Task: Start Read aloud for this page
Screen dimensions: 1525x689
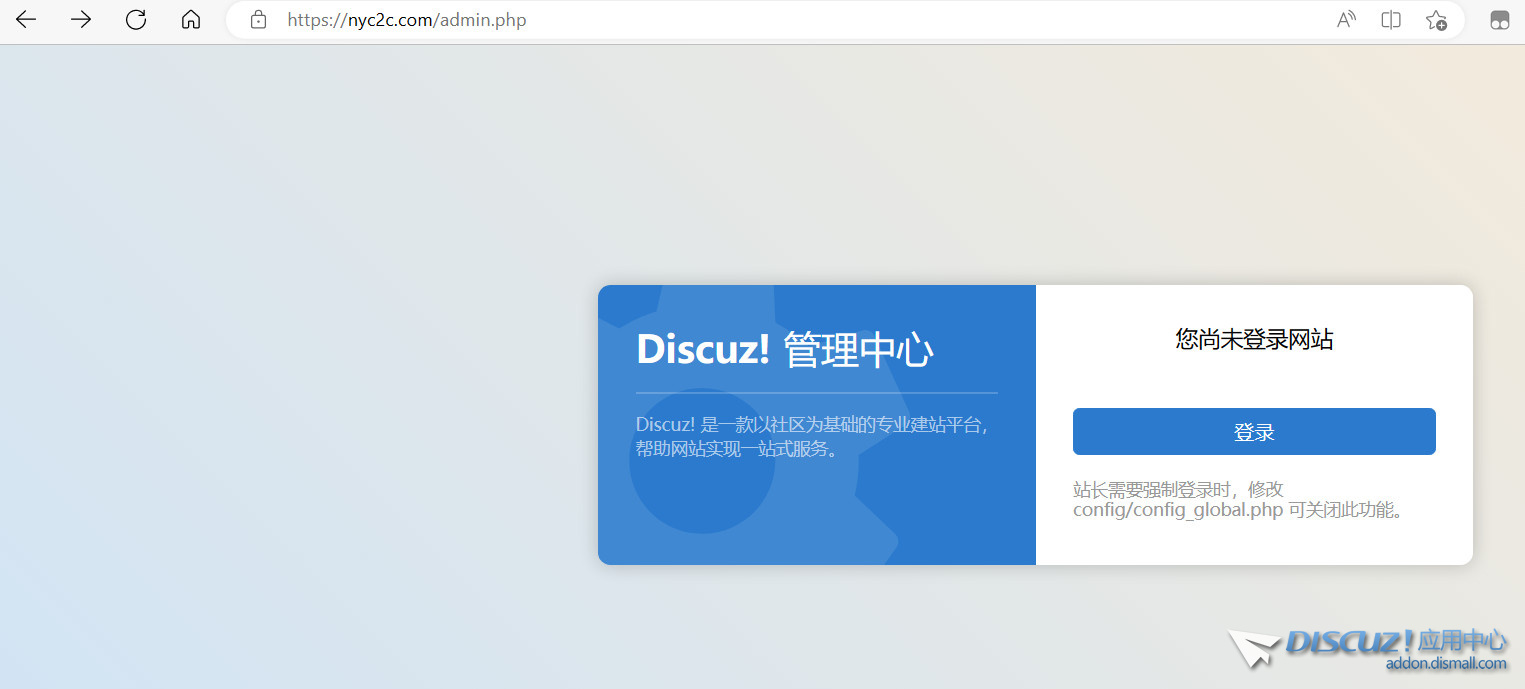Action: tap(1345, 19)
